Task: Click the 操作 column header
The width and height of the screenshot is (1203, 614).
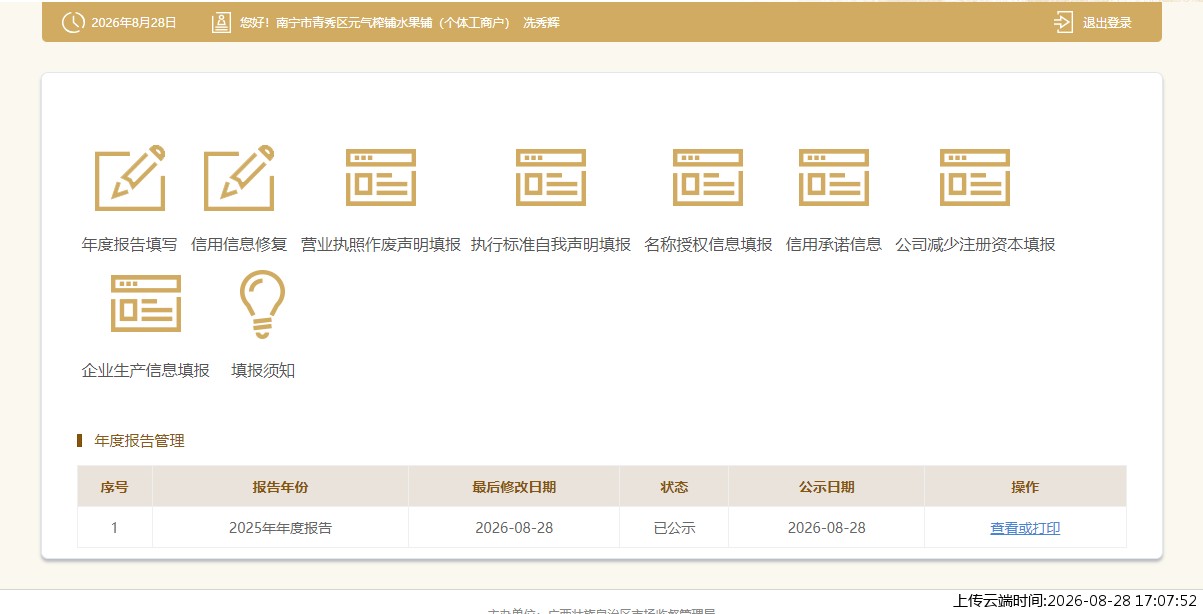Action: 1025,487
